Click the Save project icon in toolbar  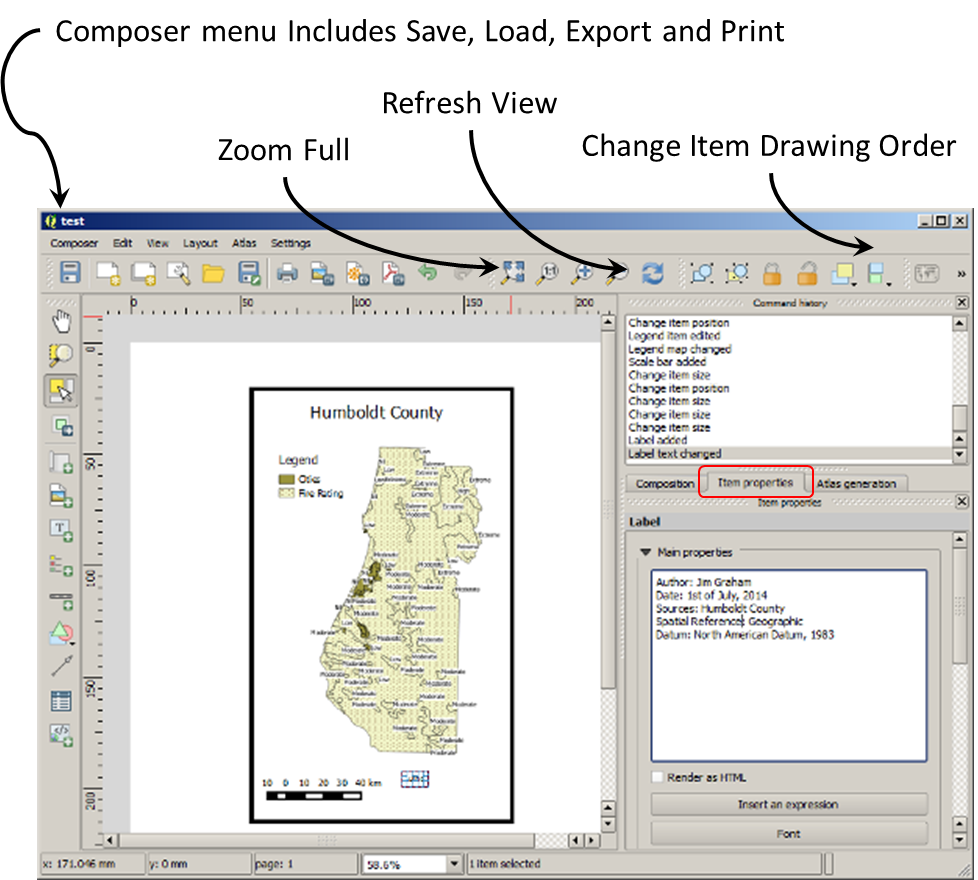[x=70, y=274]
